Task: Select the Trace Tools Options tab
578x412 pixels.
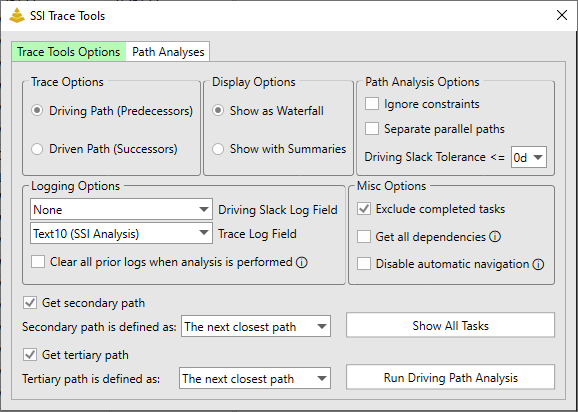Action: 69,52
